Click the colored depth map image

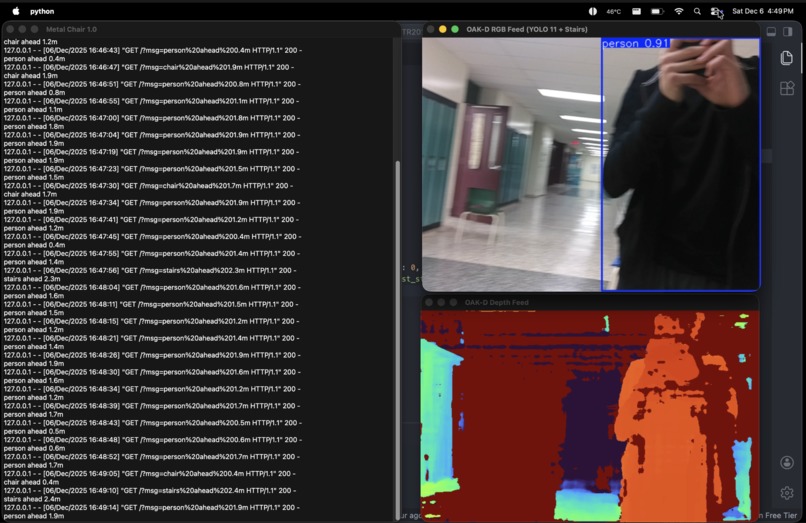click(x=590, y=416)
